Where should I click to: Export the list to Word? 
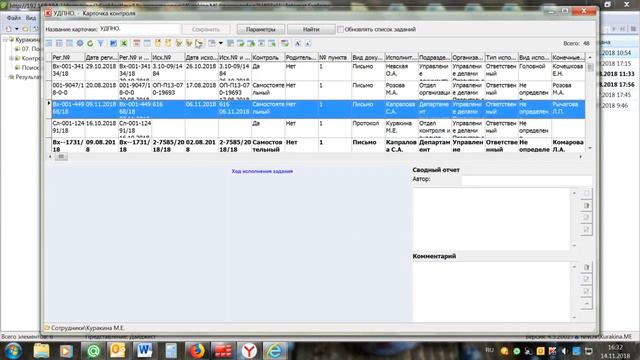pyautogui.click(x=113, y=43)
